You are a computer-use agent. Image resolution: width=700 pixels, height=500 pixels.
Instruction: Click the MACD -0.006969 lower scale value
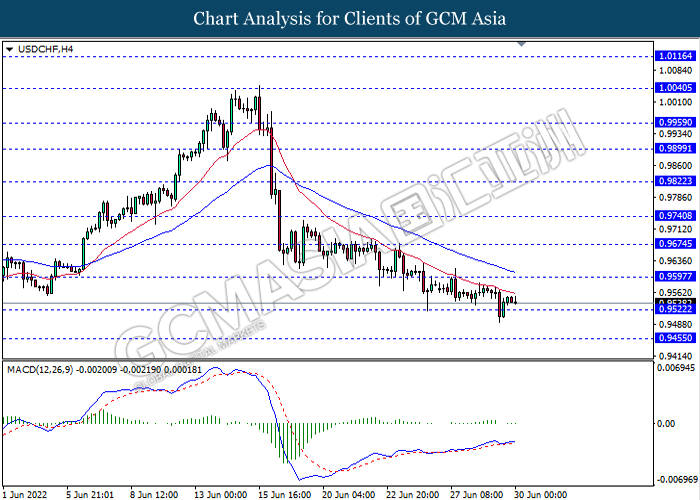pyautogui.click(x=677, y=480)
